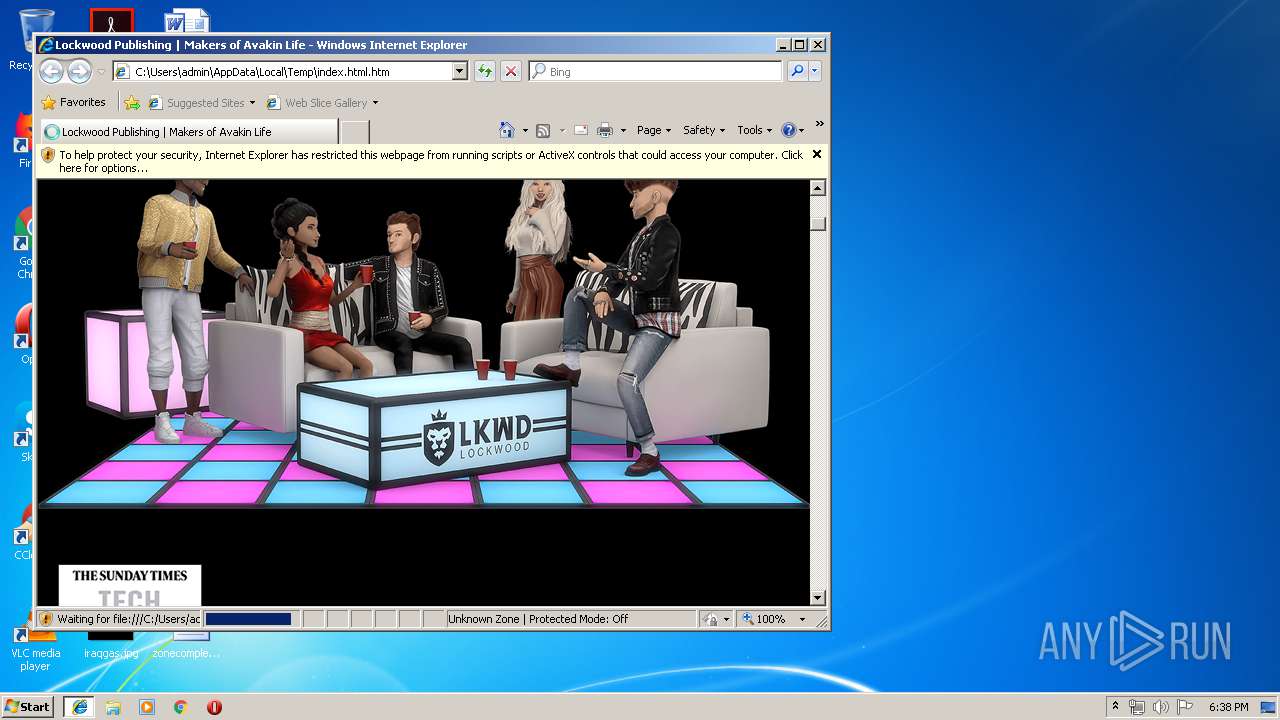Click the magnifier Search button
The image size is (1280, 720).
797,71
